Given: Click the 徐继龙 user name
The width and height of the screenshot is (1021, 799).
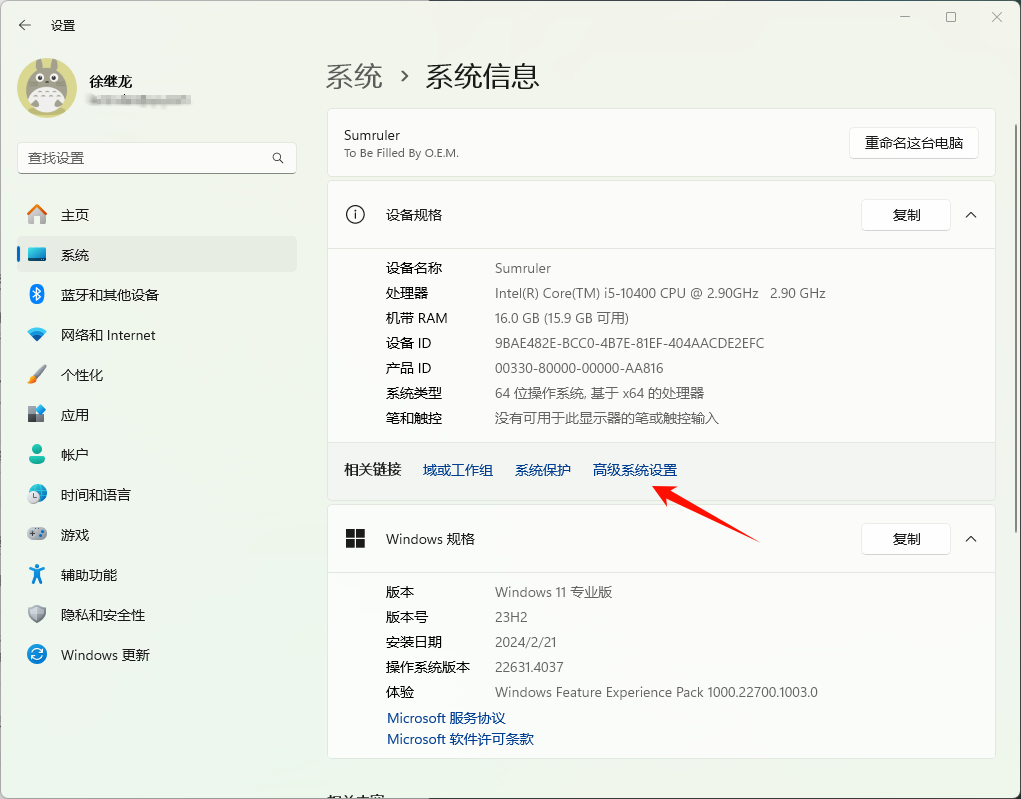Looking at the screenshot, I should (x=111, y=82).
